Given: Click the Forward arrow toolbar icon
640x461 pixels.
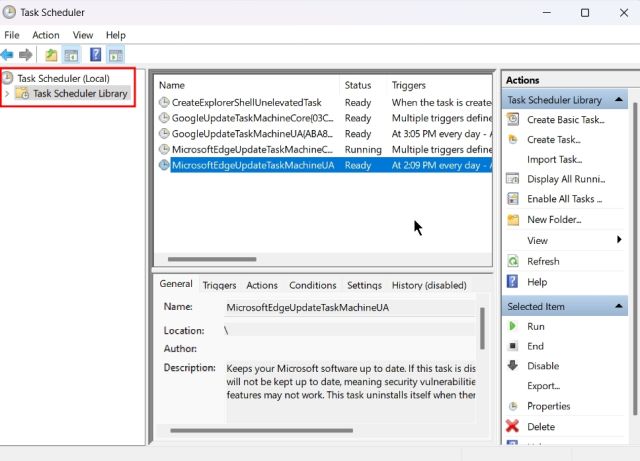Looking at the screenshot, I should (x=25, y=54).
